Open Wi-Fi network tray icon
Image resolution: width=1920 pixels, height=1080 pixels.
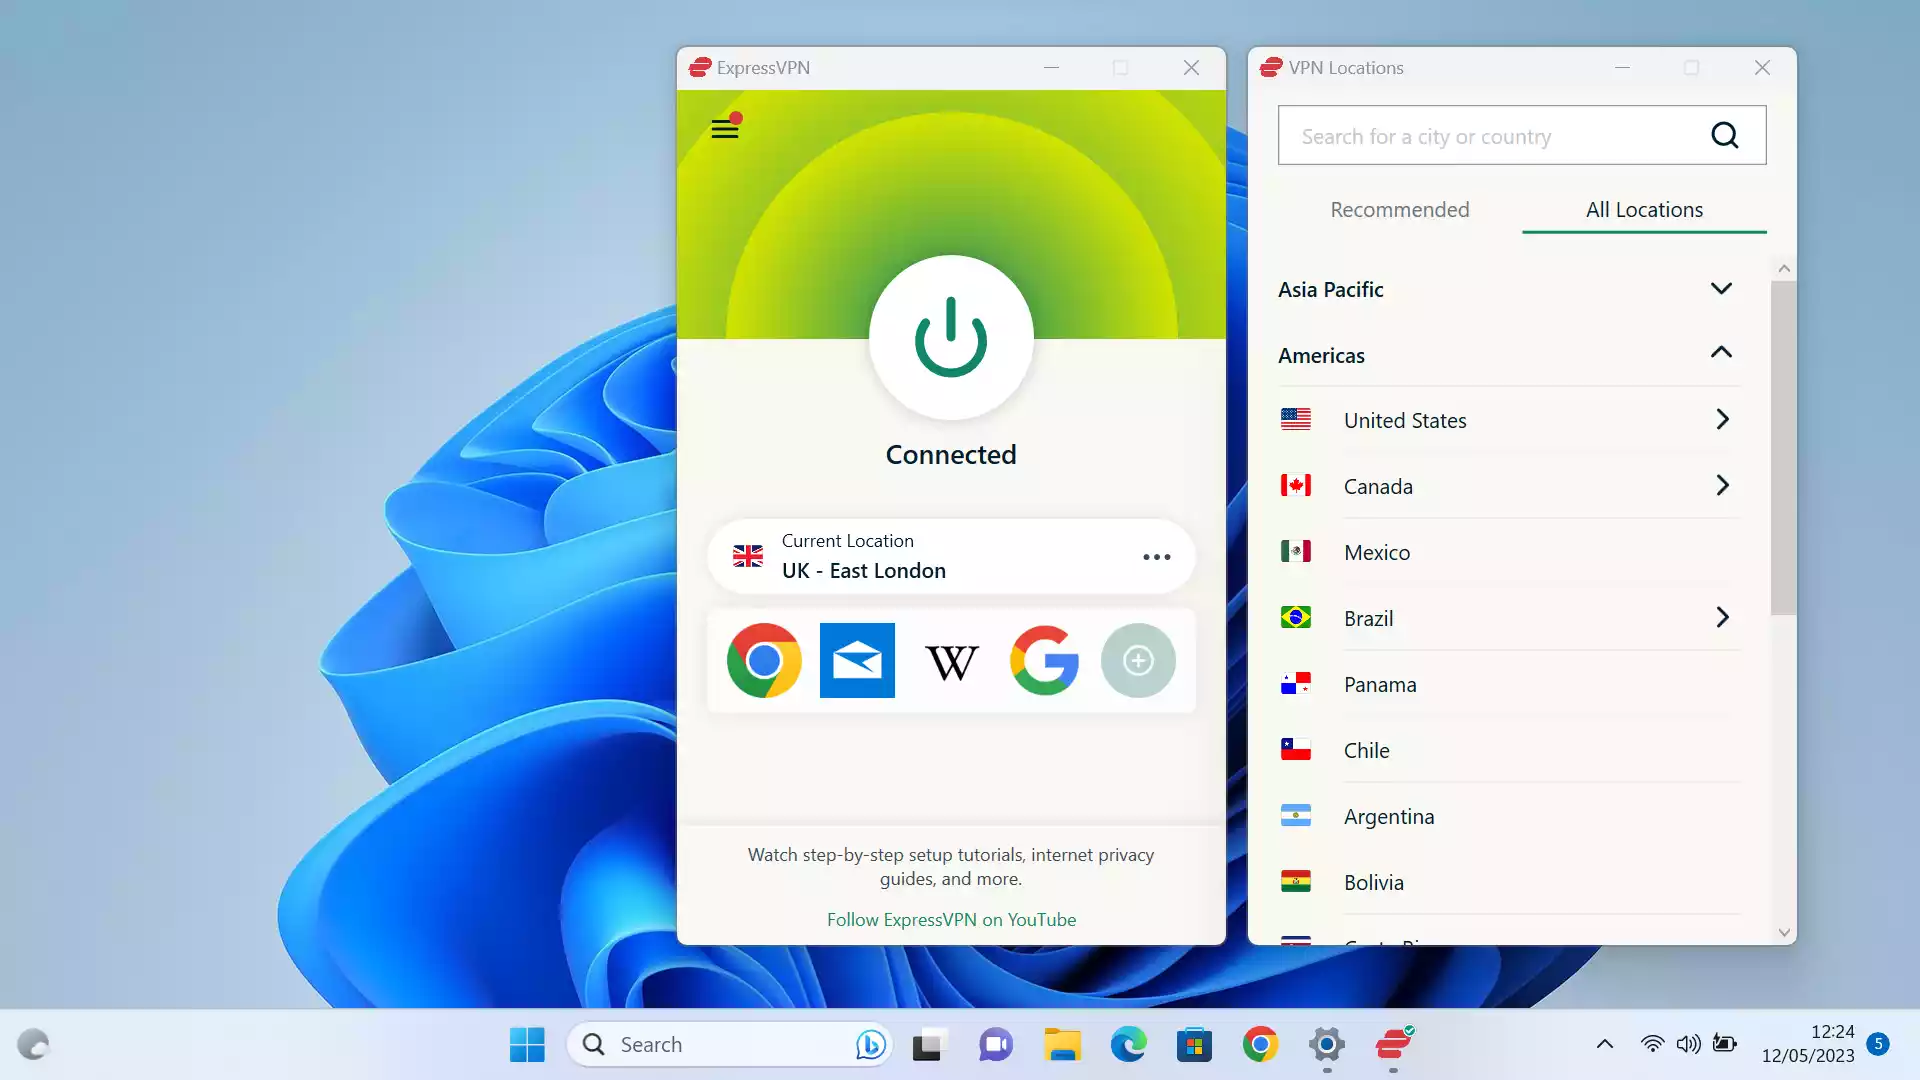(x=1652, y=1044)
